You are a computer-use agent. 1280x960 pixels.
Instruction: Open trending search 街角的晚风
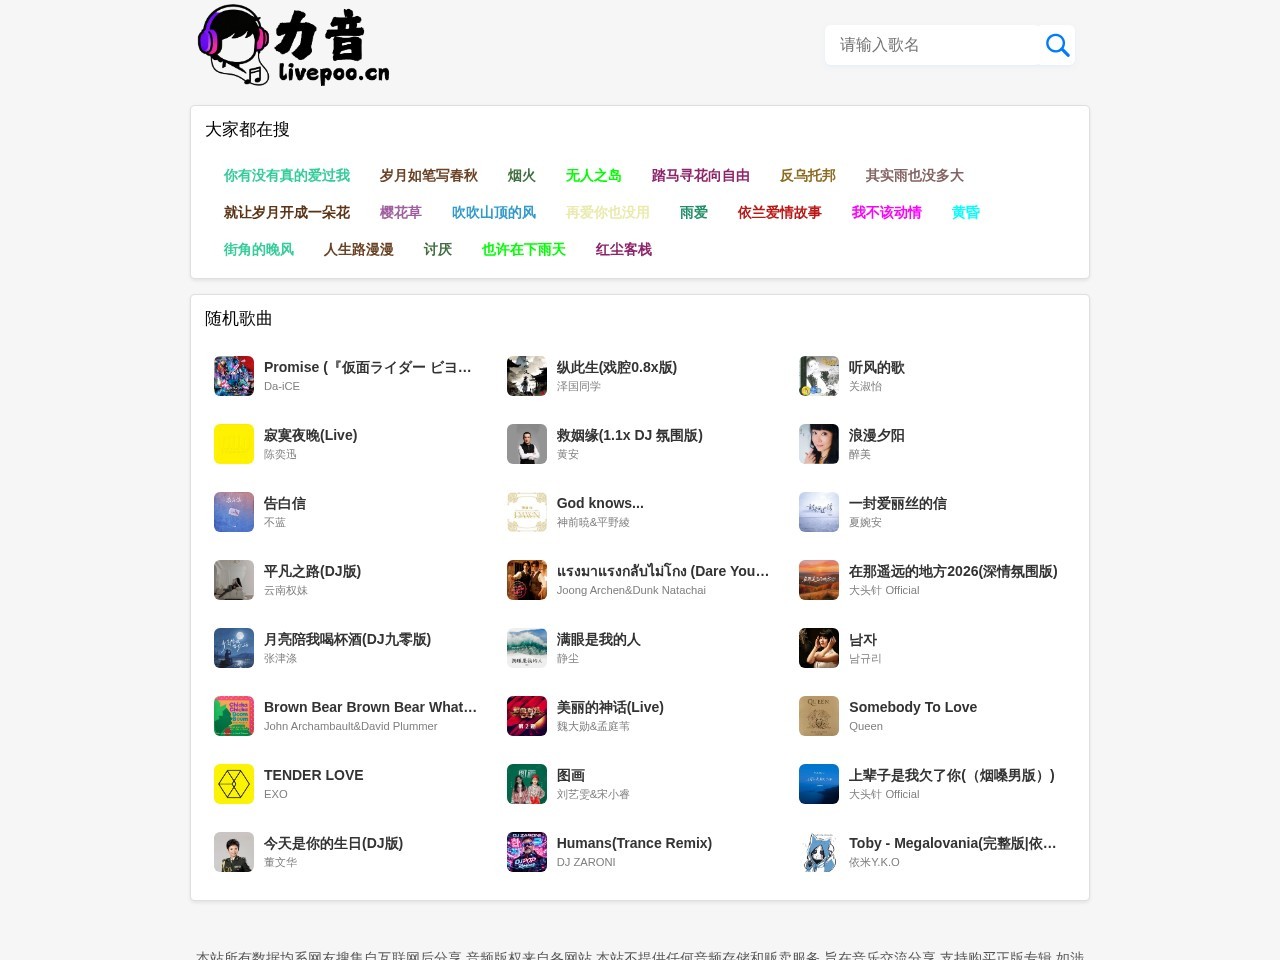[259, 249]
